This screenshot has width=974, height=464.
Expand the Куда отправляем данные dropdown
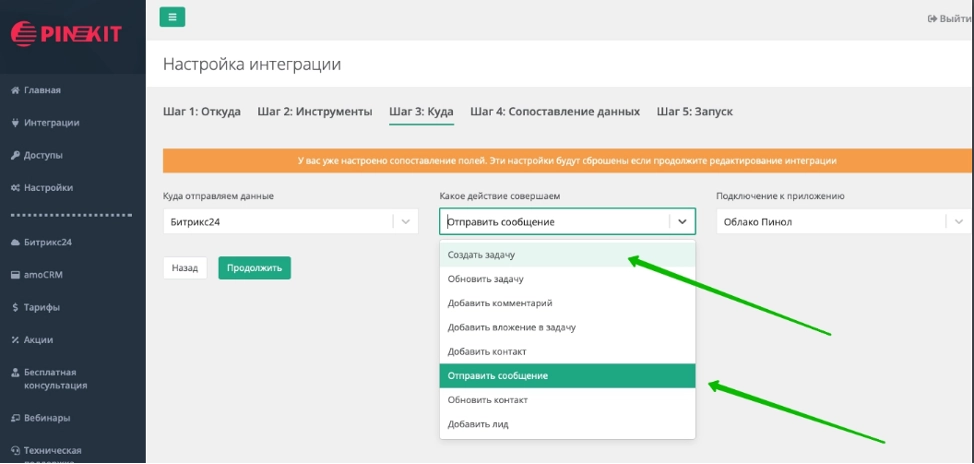[290, 222]
